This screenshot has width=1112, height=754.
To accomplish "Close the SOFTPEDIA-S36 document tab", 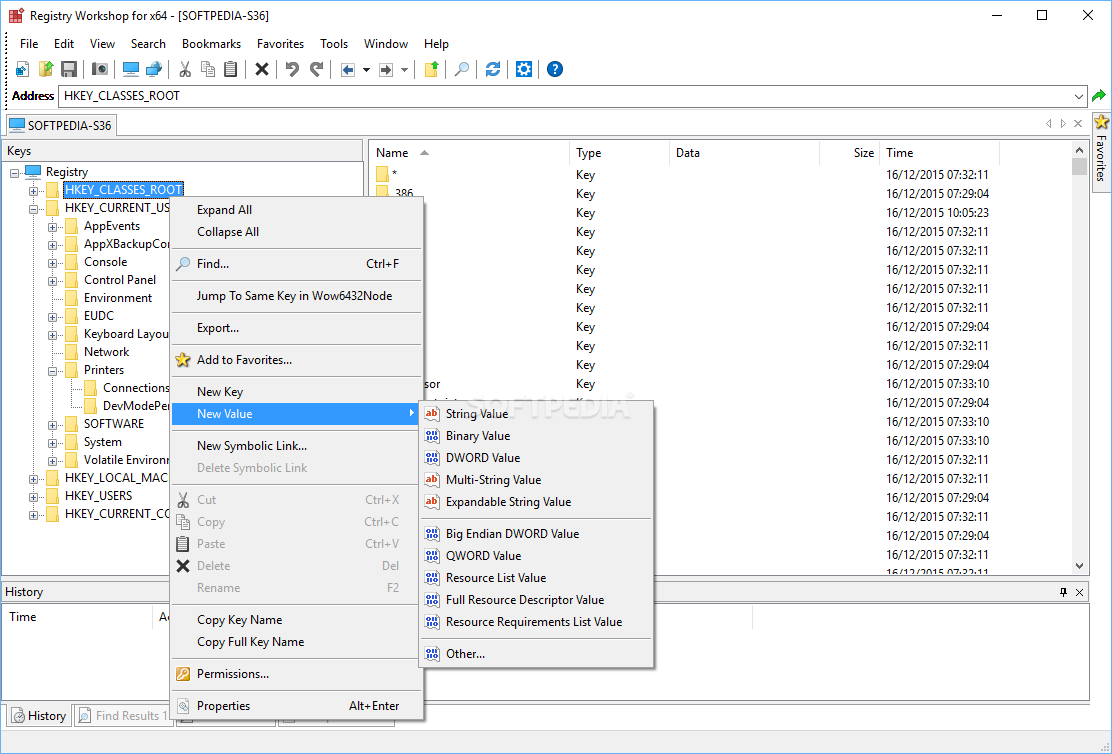I will (1078, 123).
